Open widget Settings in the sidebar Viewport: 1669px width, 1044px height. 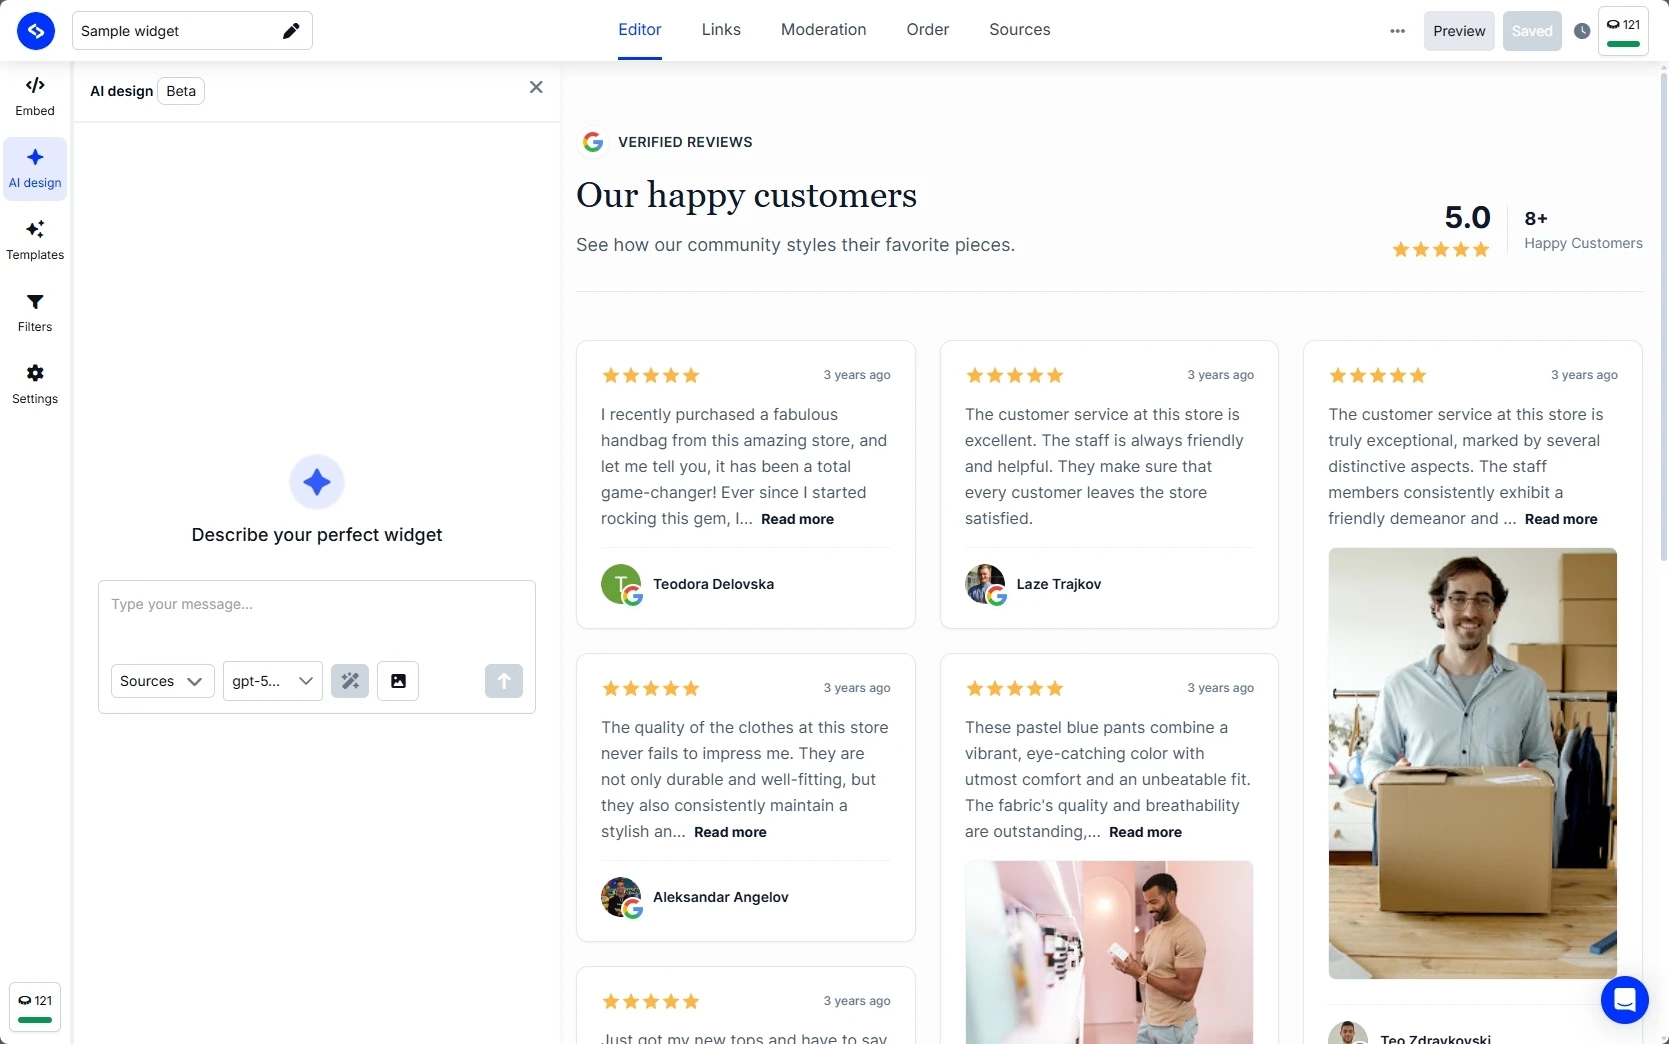(x=35, y=385)
